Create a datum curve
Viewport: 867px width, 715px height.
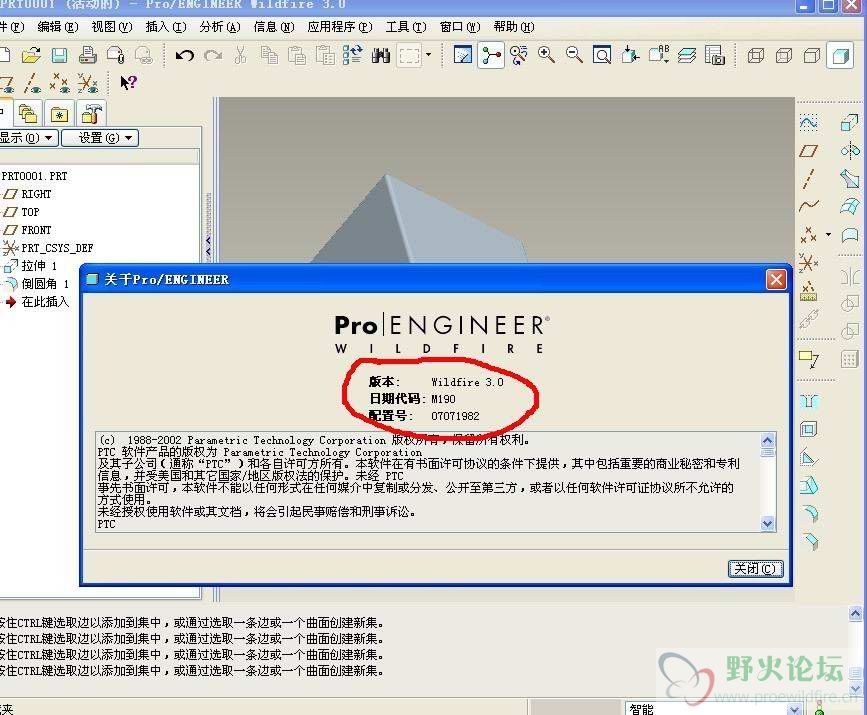click(808, 206)
